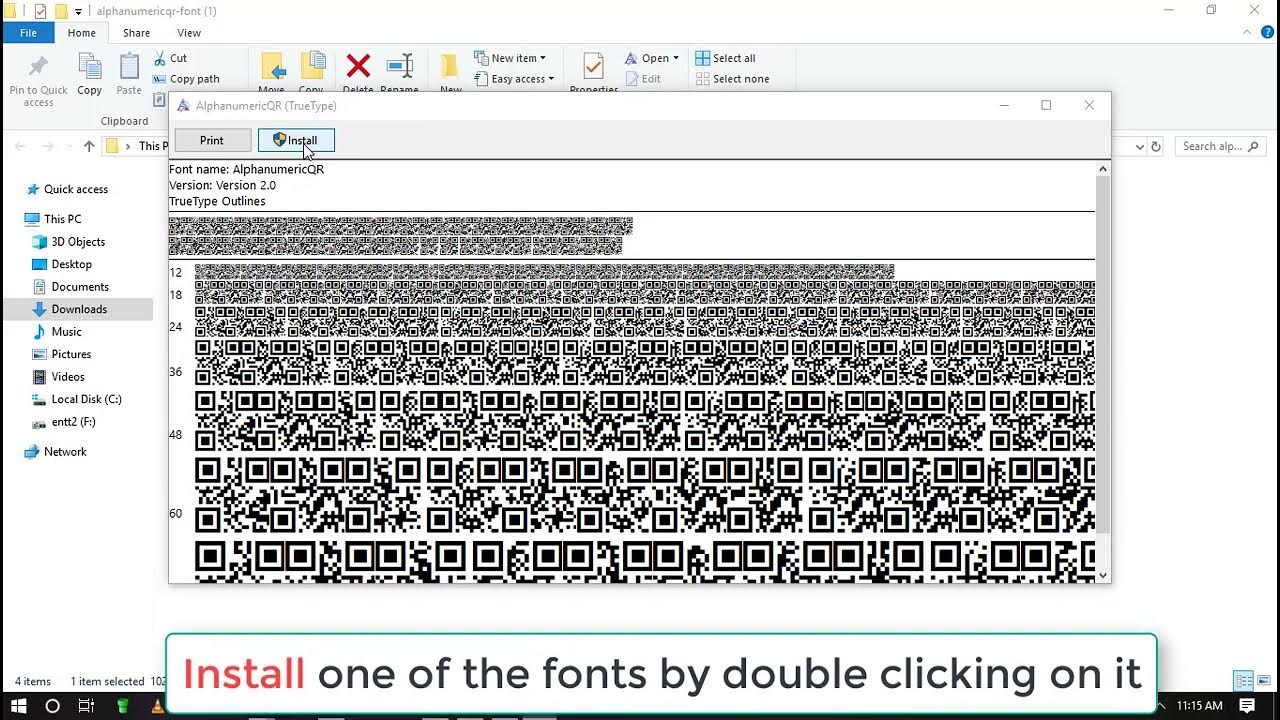Switch to the Home ribbon tab

coord(81,33)
